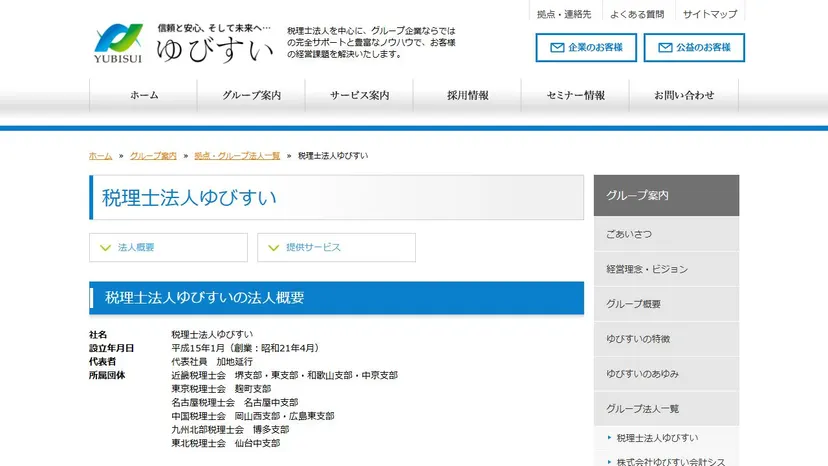
Task: Click the 名古屋税理士会 名古屋中支部 line
Action: [x=234, y=403]
